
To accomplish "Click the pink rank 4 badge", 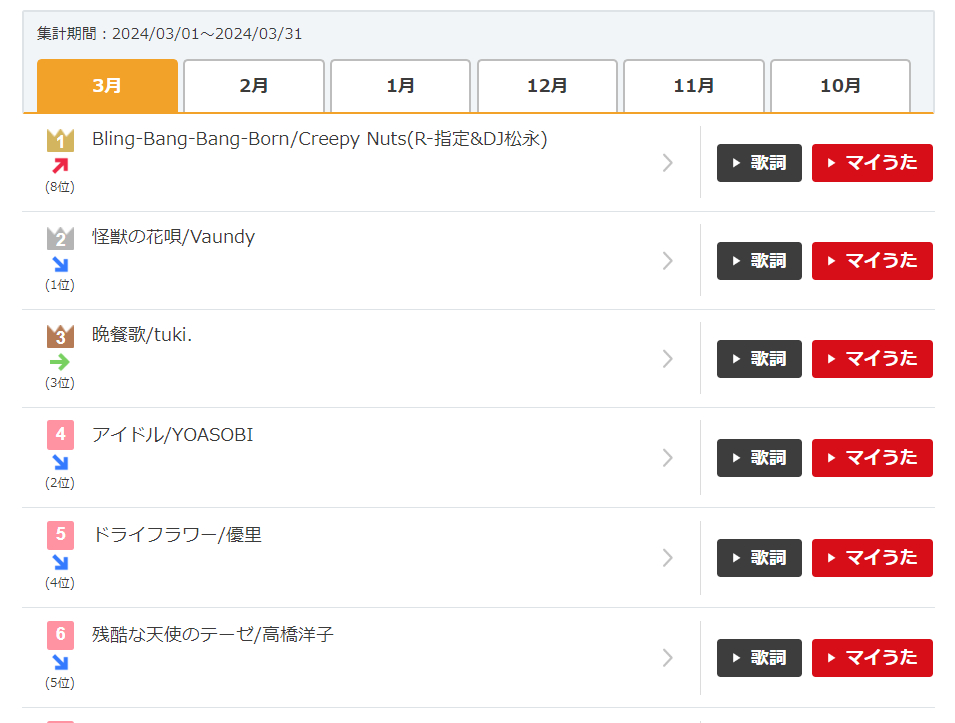I will pyautogui.click(x=60, y=434).
